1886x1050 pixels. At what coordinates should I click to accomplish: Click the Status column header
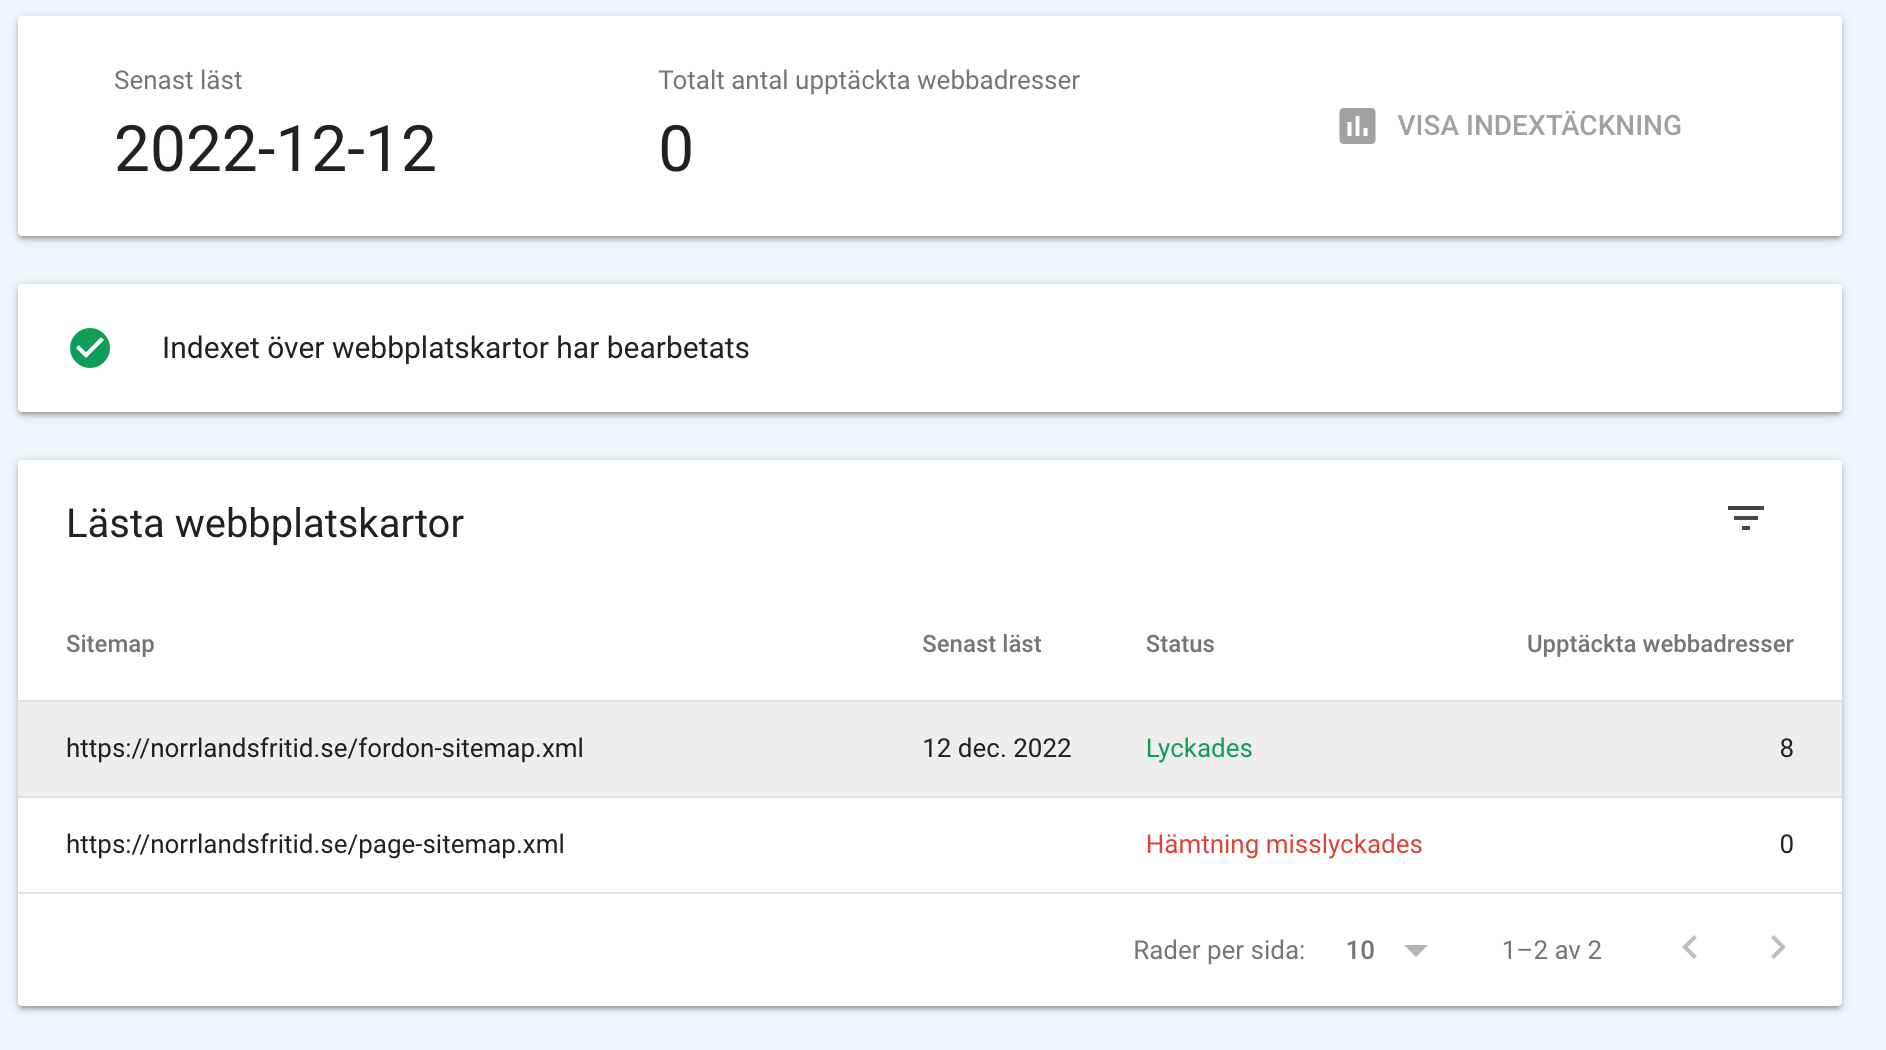click(1180, 644)
